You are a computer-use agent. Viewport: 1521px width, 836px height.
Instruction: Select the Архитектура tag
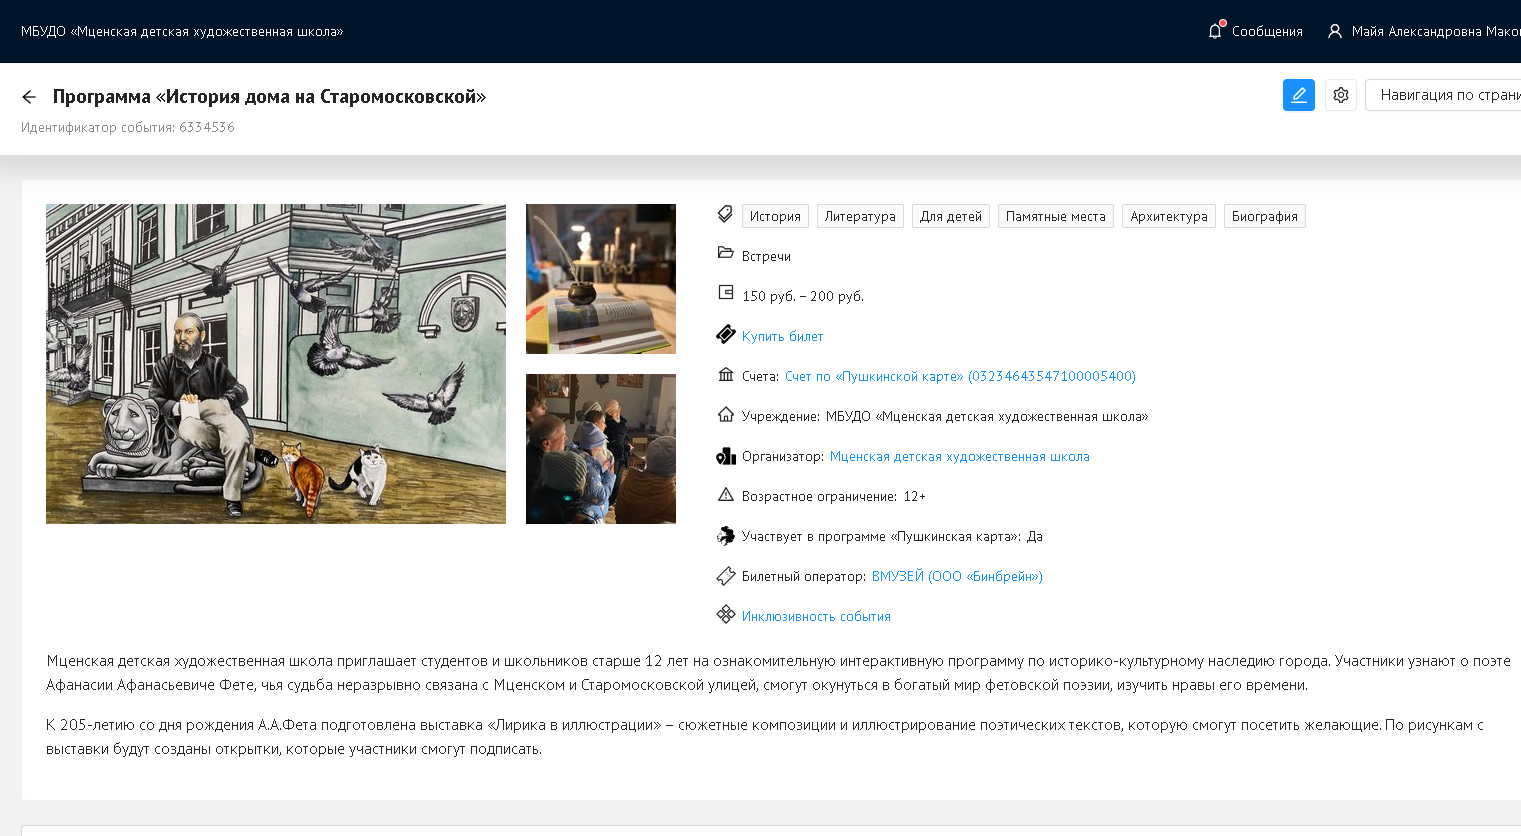[1168, 216]
